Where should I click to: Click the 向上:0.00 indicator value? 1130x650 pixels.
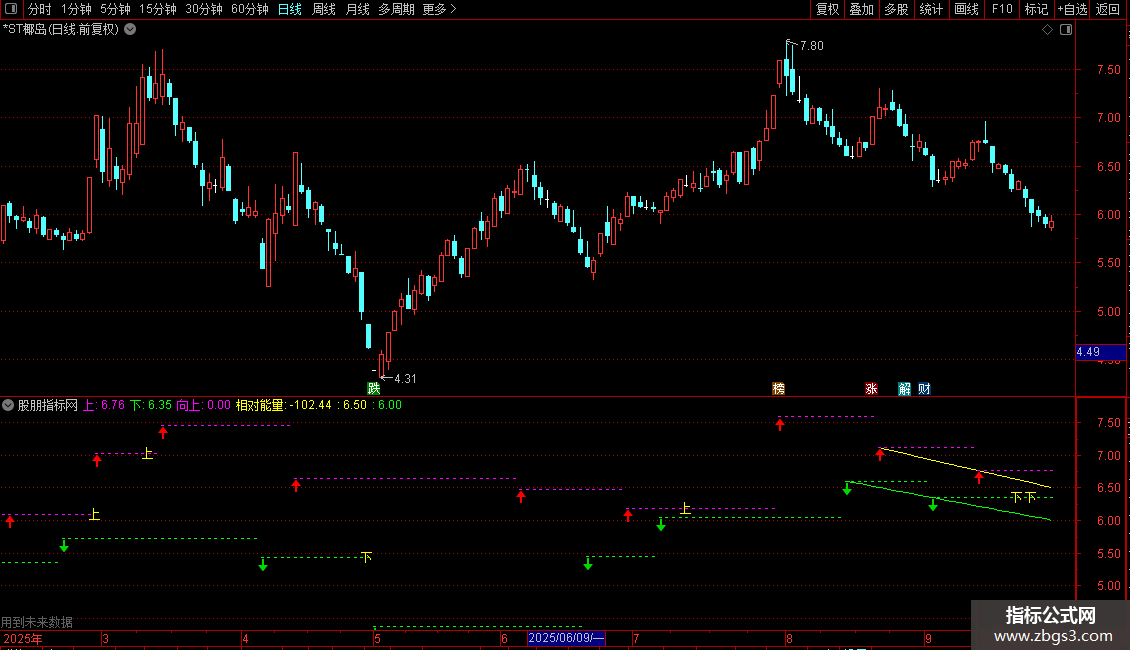[203, 405]
